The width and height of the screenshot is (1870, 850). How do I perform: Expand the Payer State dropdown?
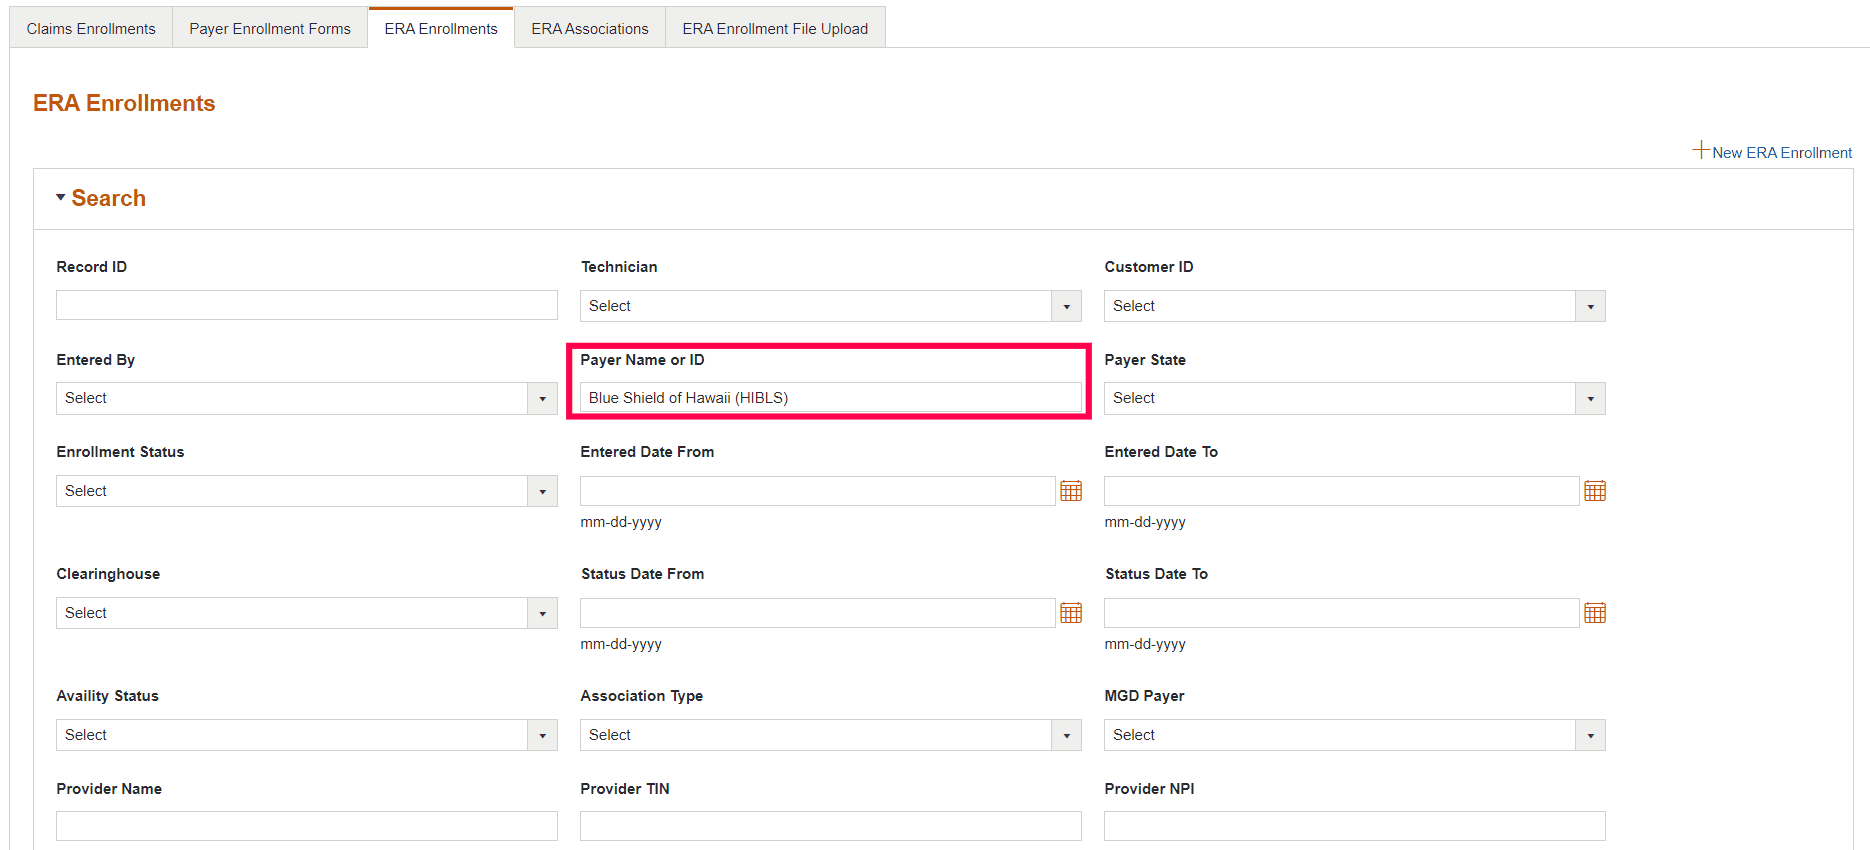pyautogui.click(x=1590, y=399)
